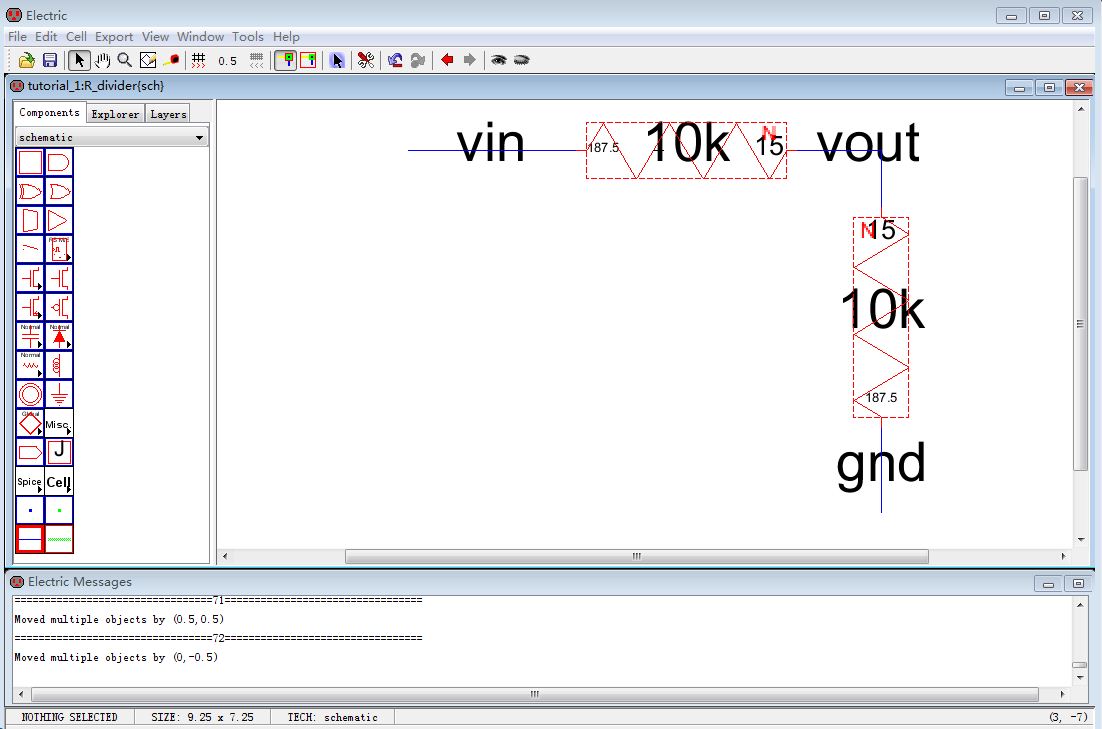1102x729 pixels.
Task: Select the blue wire pin
Action: pos(30,510)
